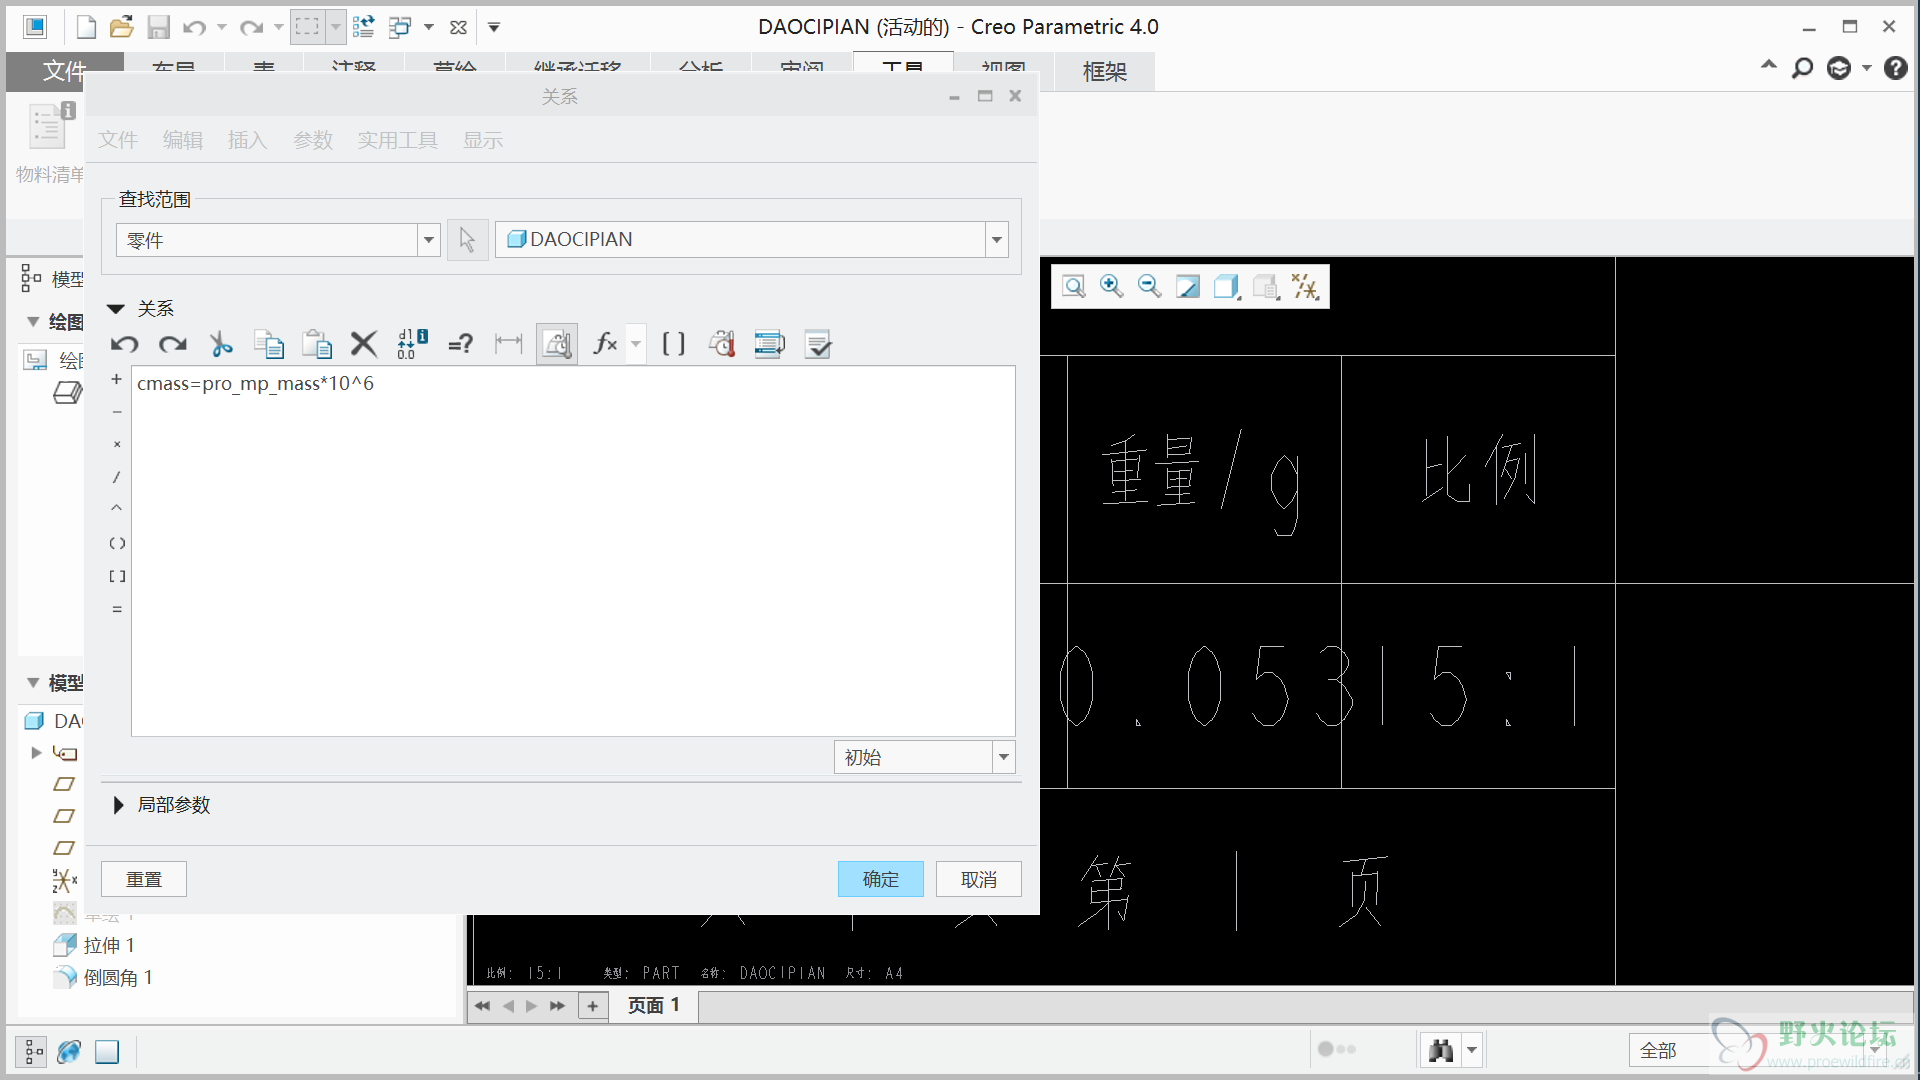Open search binoculars tool in status bar
Image resolution: width=1920 pixels, height=1080 pixels.
pyautogui.click(x=1441, y=1050)
